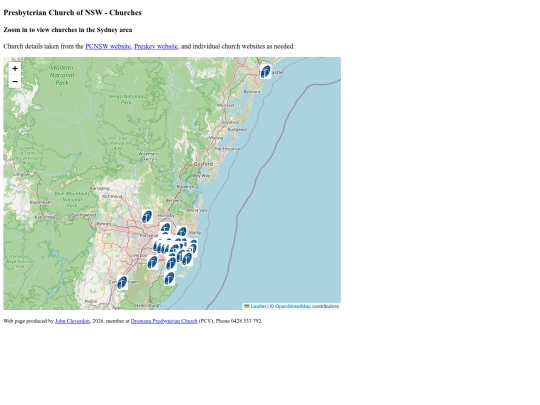
Task: Select church marker northwest of Hornsby label
Action: pyautogui.click(x=147, y=217)
